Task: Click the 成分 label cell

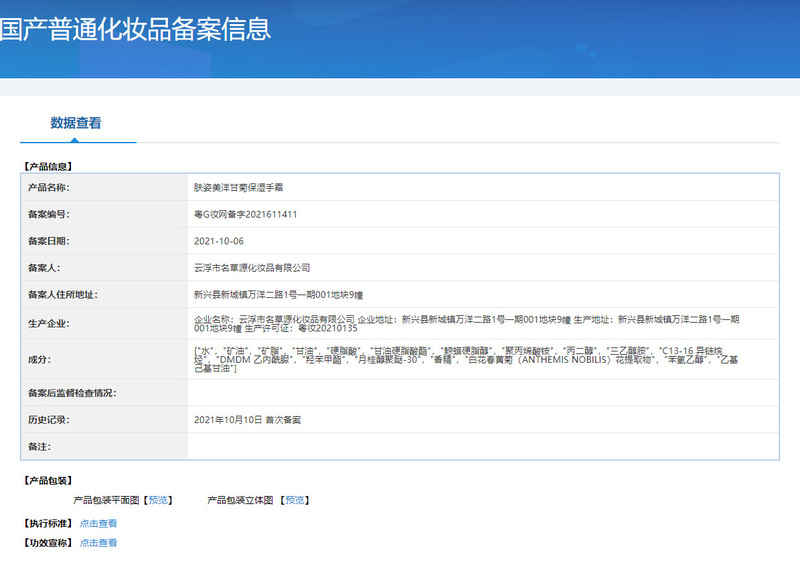Action: [104, 359]
